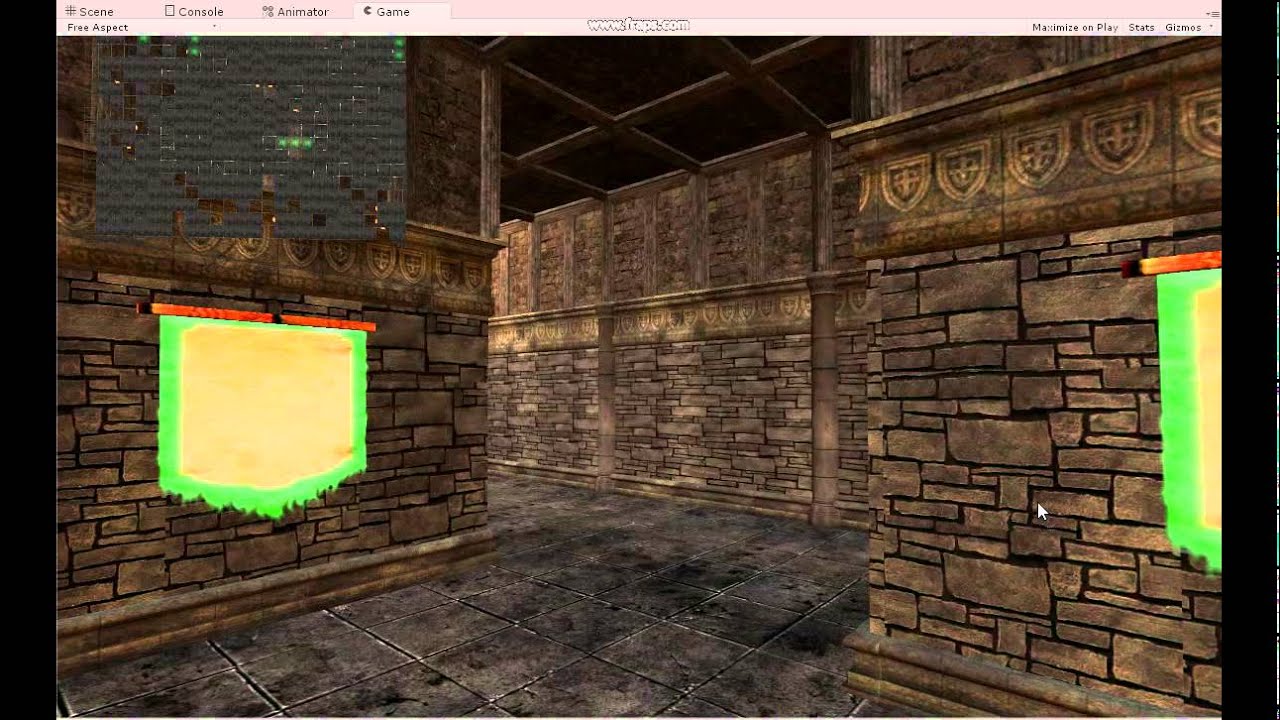Enable Maximize on Play
Viewport: 1280px width, 720px height.
click(x=1073, y=27)
